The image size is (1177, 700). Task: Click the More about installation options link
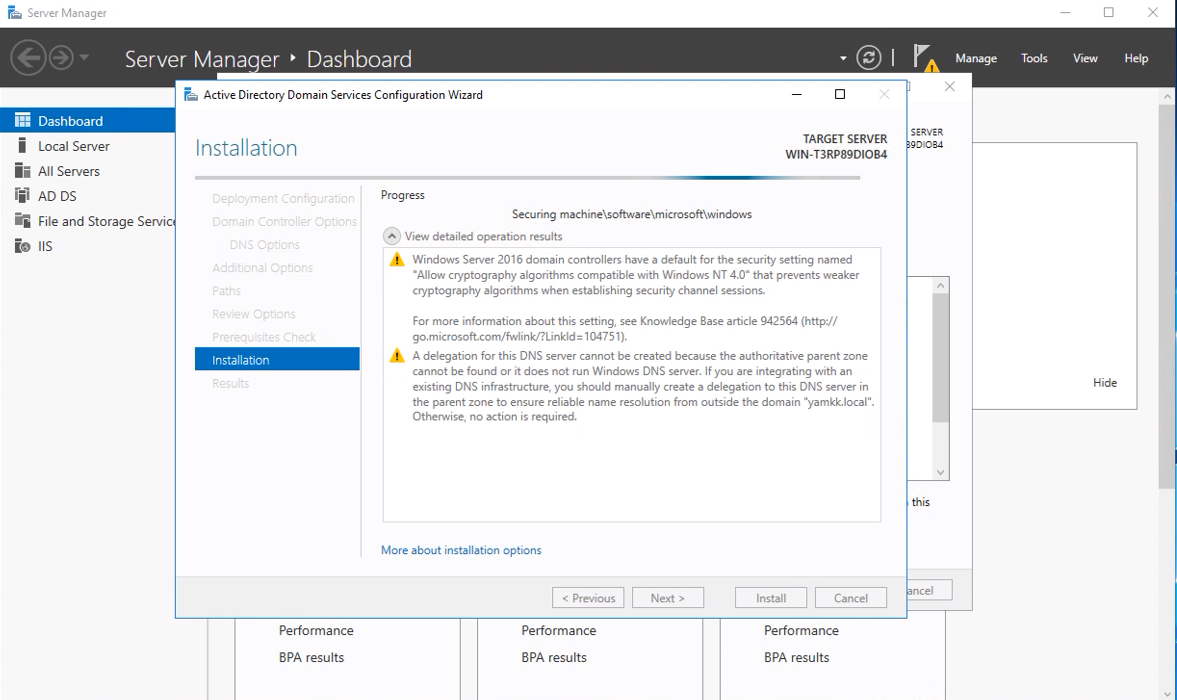[461, 550]
